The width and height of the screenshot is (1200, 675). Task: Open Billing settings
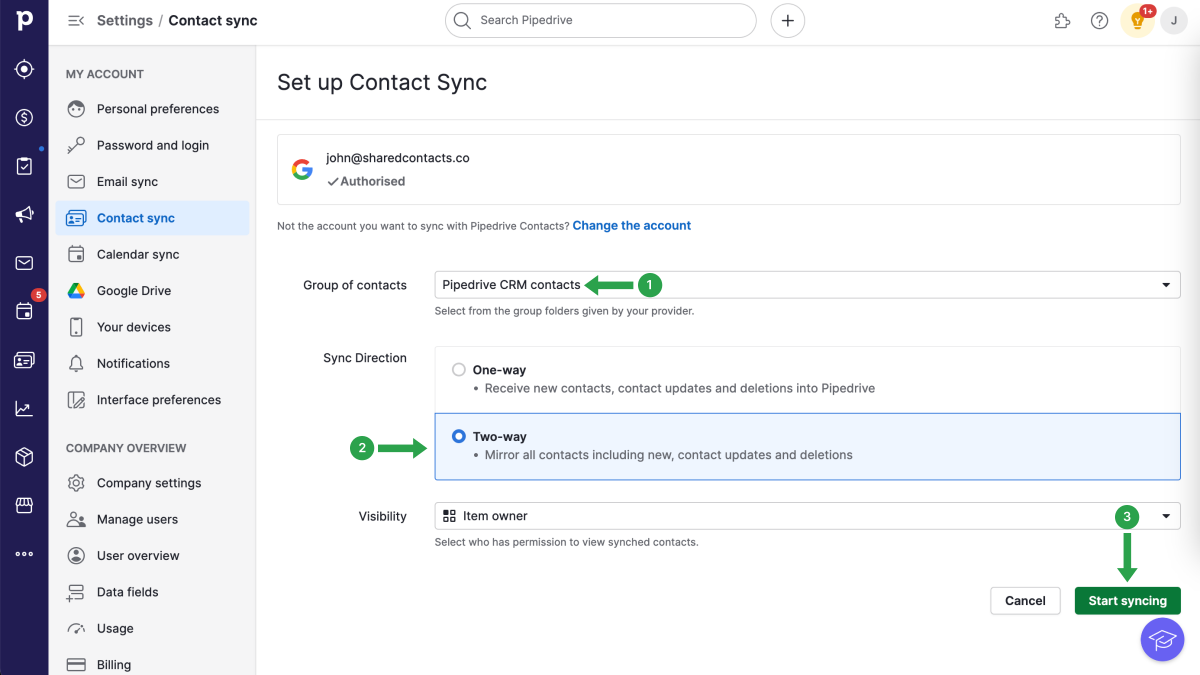[152, 664]
